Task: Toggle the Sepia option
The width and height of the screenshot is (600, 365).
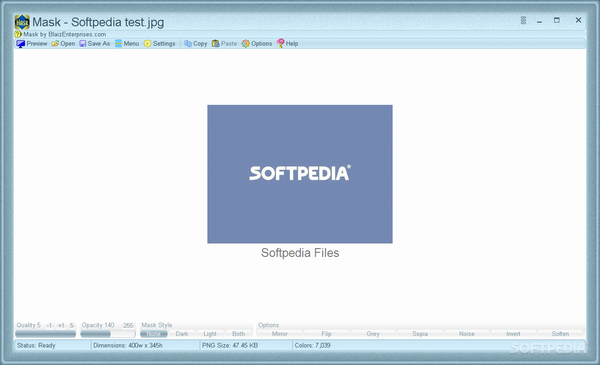Action: click(420, 334)
